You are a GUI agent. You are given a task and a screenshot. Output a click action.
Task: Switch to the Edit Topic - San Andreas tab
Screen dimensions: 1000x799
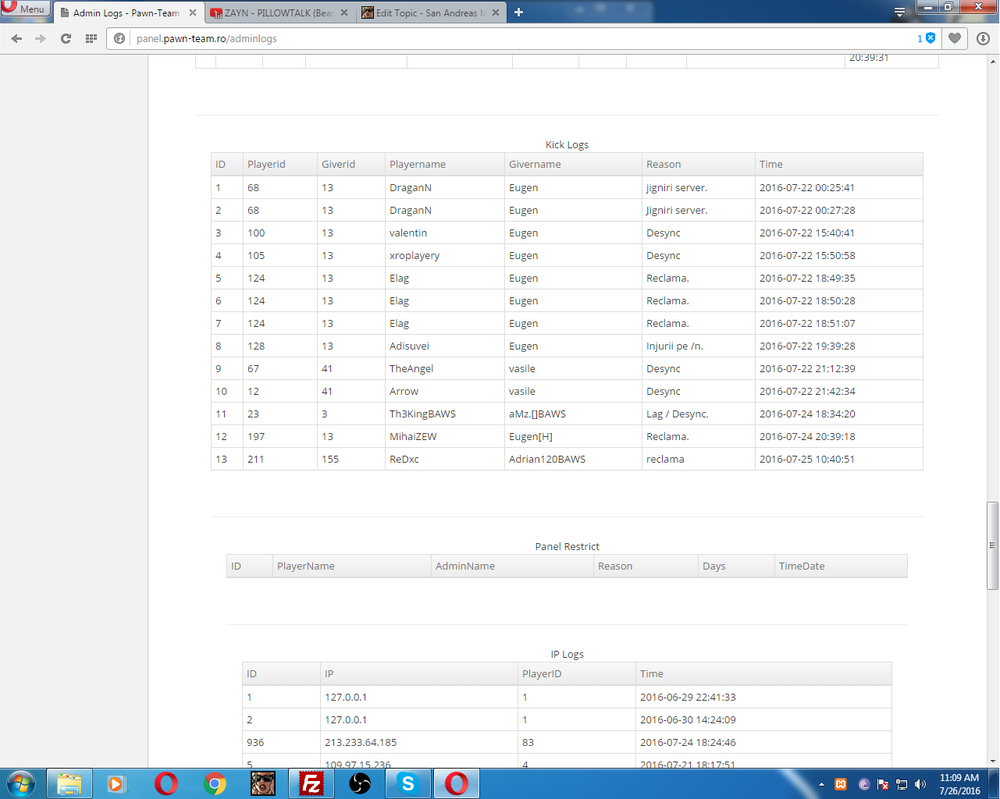coord(430,13)
